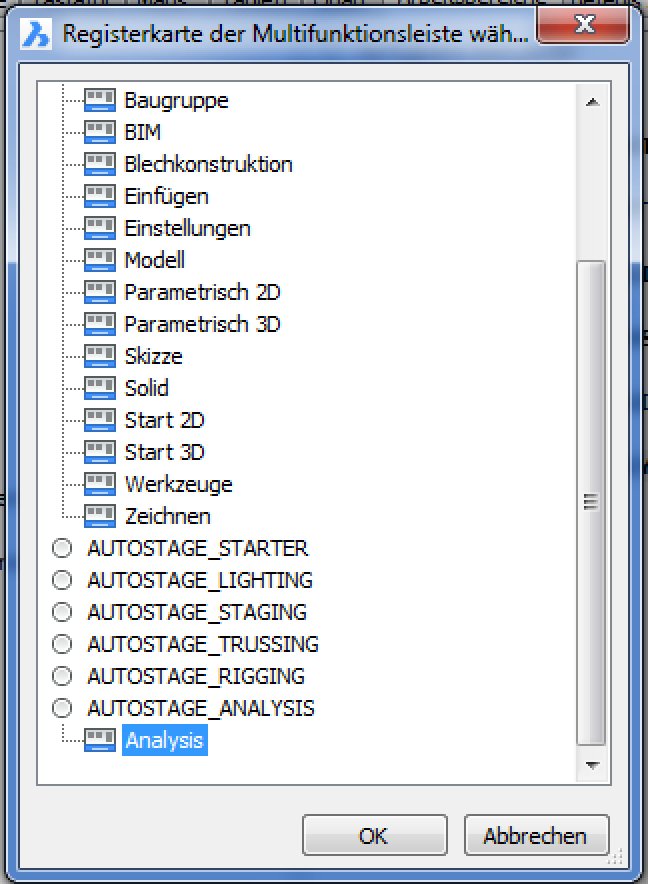Choose the AUTOSTAGE_RIGGING radio button
The height and width of the screenshot is (884, 648).
tap(62, 676)
